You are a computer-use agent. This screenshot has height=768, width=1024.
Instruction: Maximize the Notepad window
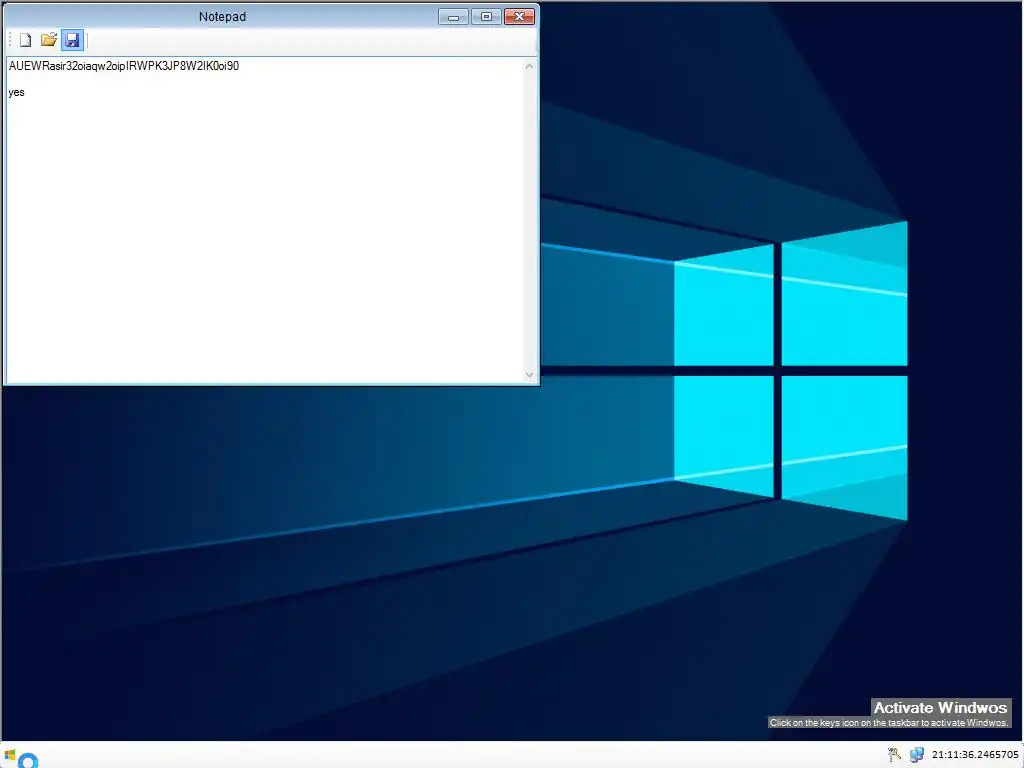486,16
